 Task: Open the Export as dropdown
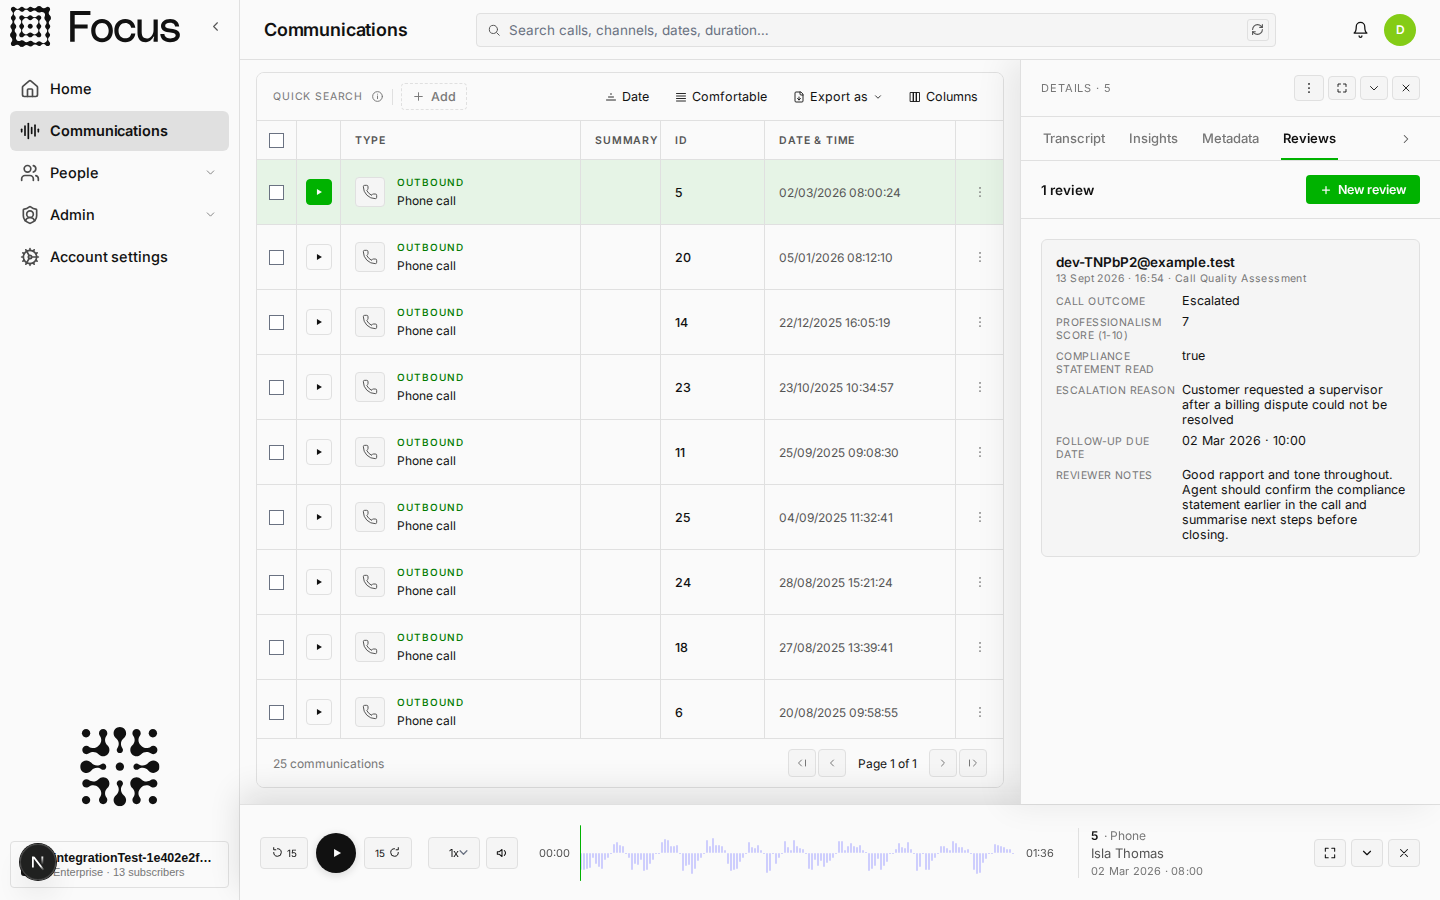838,97
